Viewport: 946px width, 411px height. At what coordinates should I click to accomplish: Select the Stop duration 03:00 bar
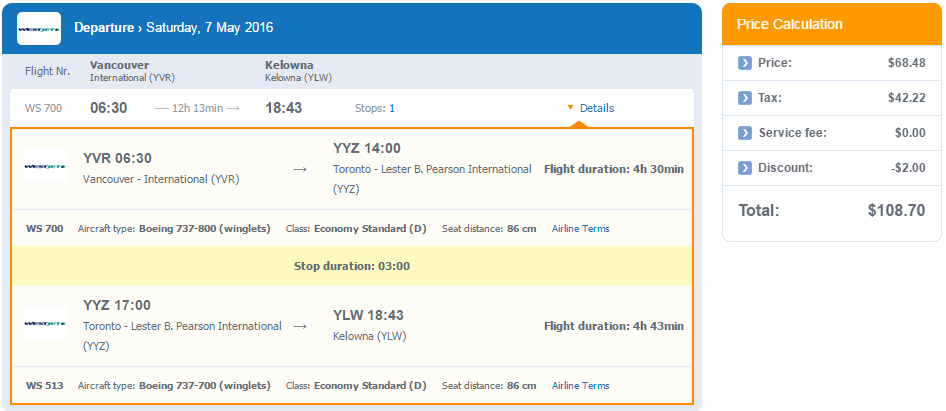(x=352, y=266)
